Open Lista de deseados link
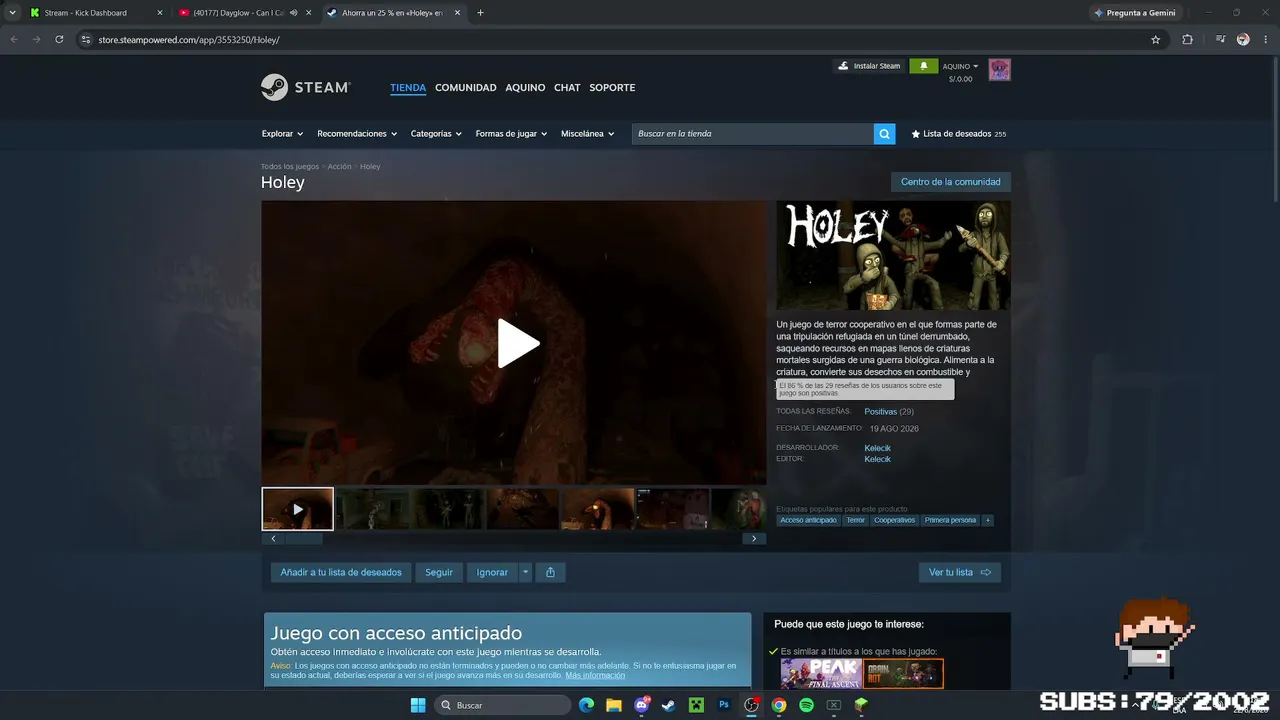The width and height of the screenshot is (1280, 720). [x=958, y=134]
